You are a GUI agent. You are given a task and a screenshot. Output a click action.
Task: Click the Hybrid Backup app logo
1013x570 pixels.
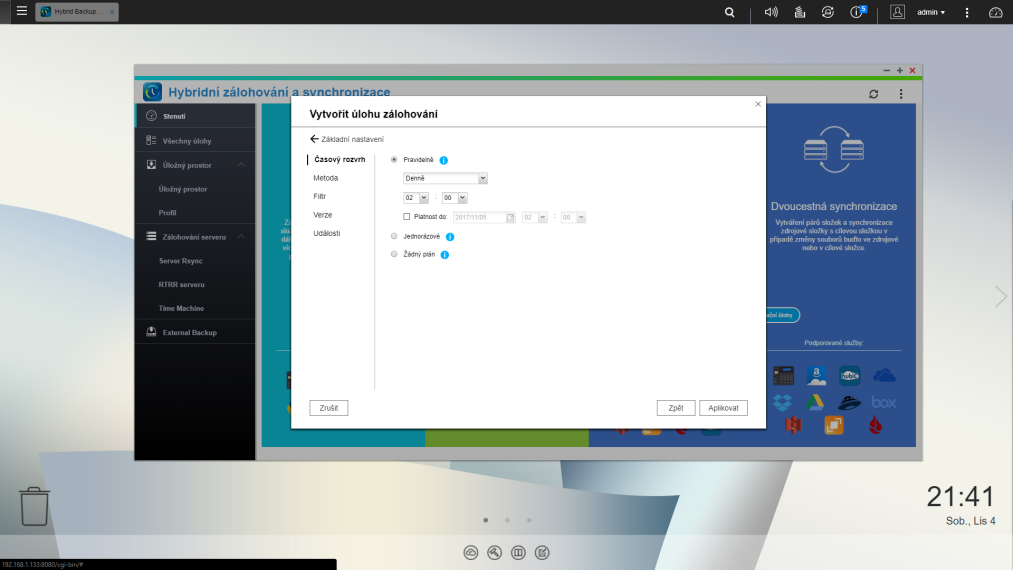pos(152,92)
